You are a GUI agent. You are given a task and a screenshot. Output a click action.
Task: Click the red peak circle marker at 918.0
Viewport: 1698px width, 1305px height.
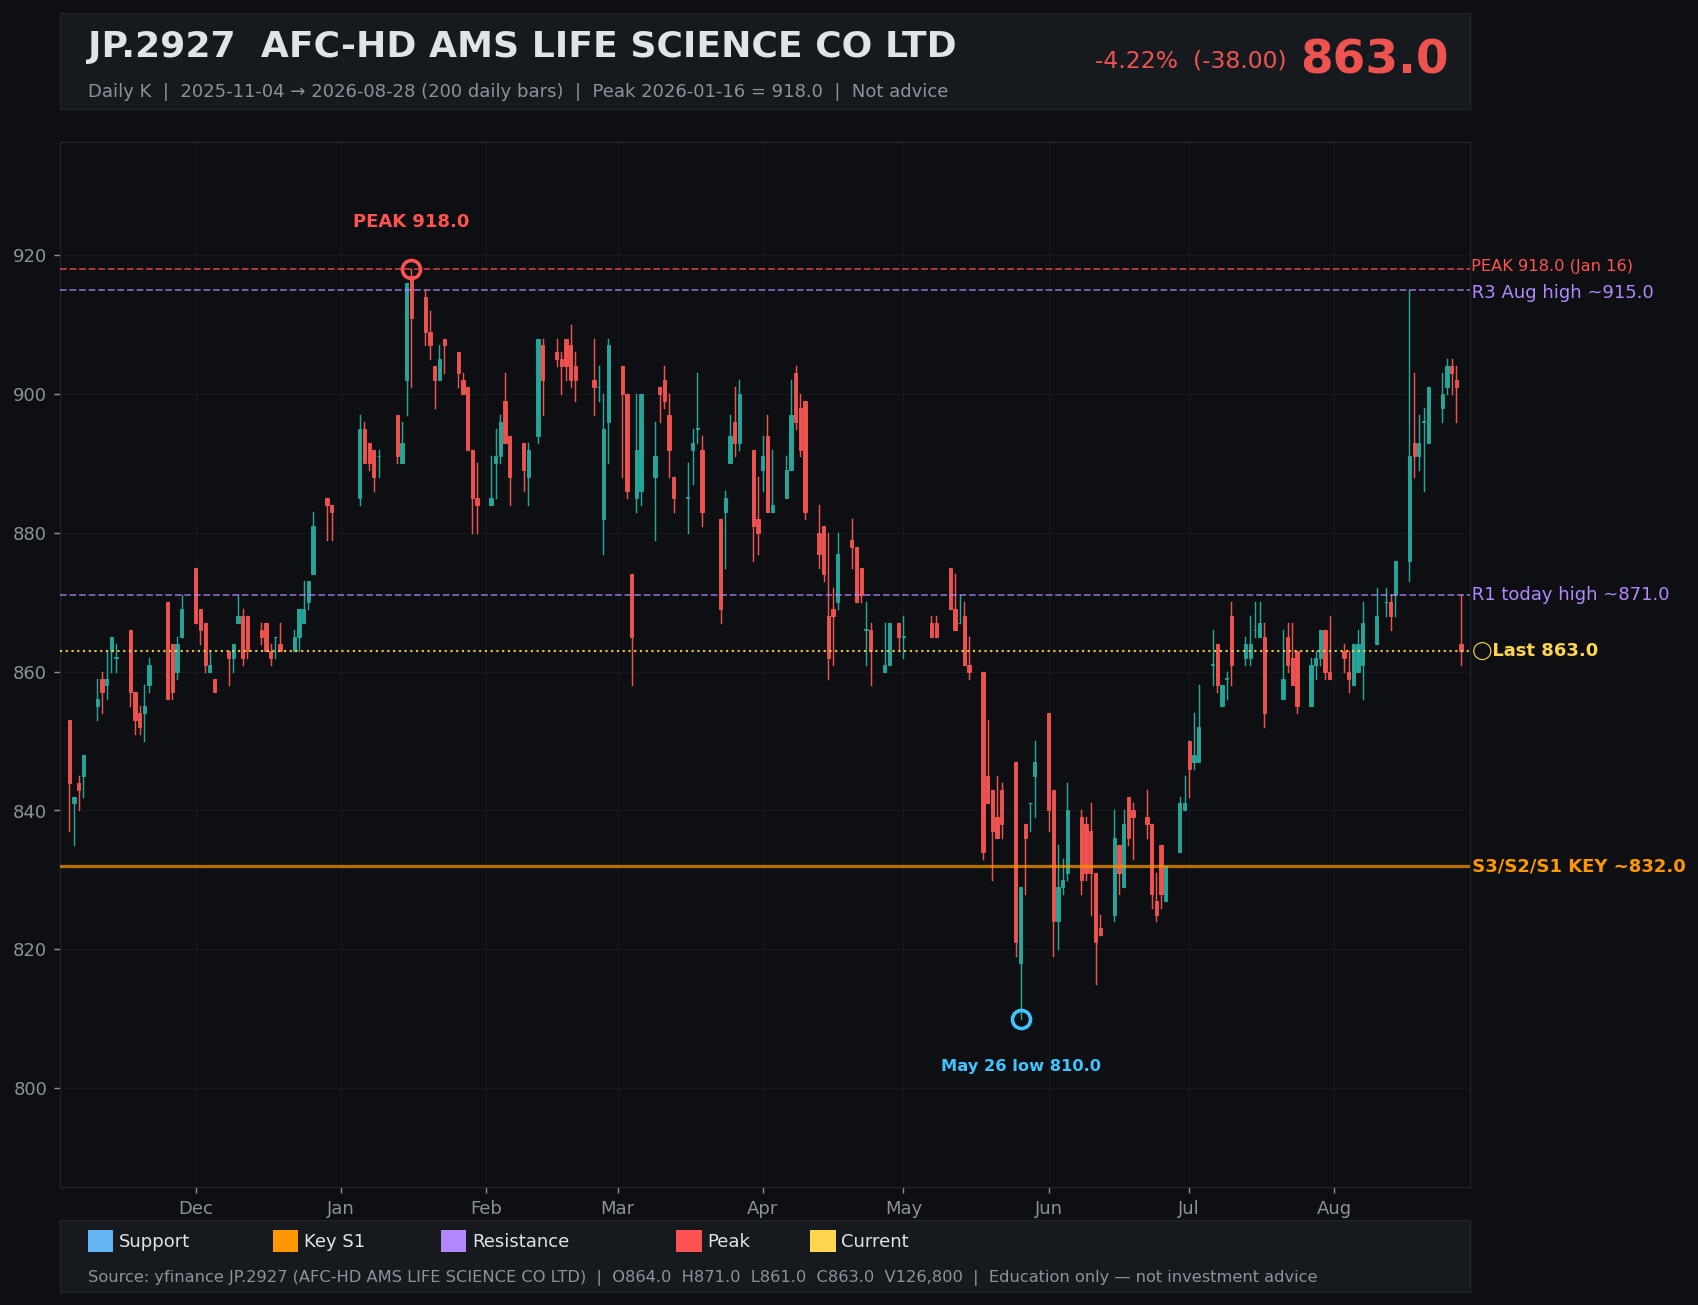pos(411,269)
